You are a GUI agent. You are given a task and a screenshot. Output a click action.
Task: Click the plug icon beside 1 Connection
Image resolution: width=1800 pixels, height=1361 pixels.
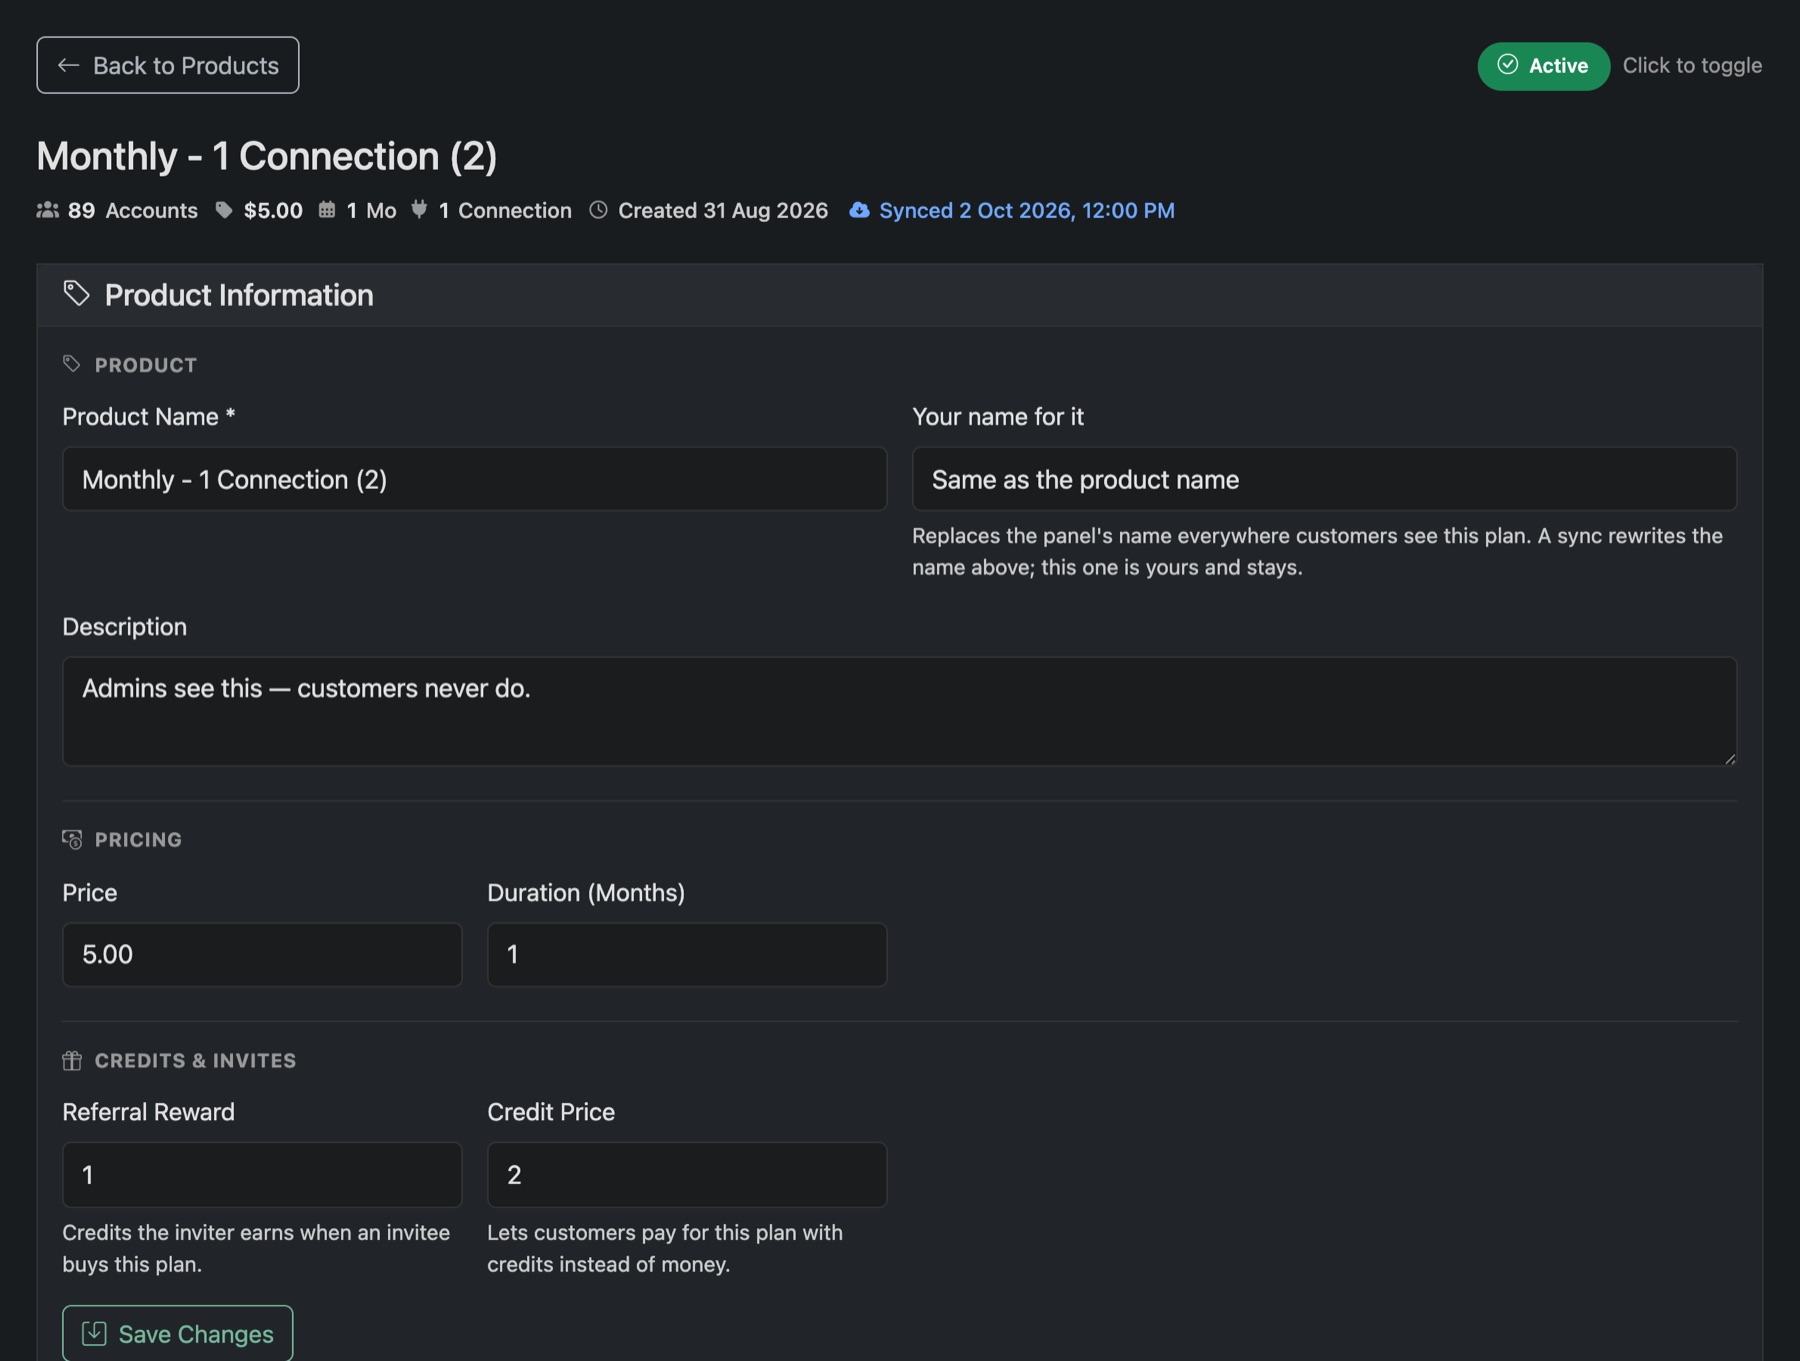point(419,210)
